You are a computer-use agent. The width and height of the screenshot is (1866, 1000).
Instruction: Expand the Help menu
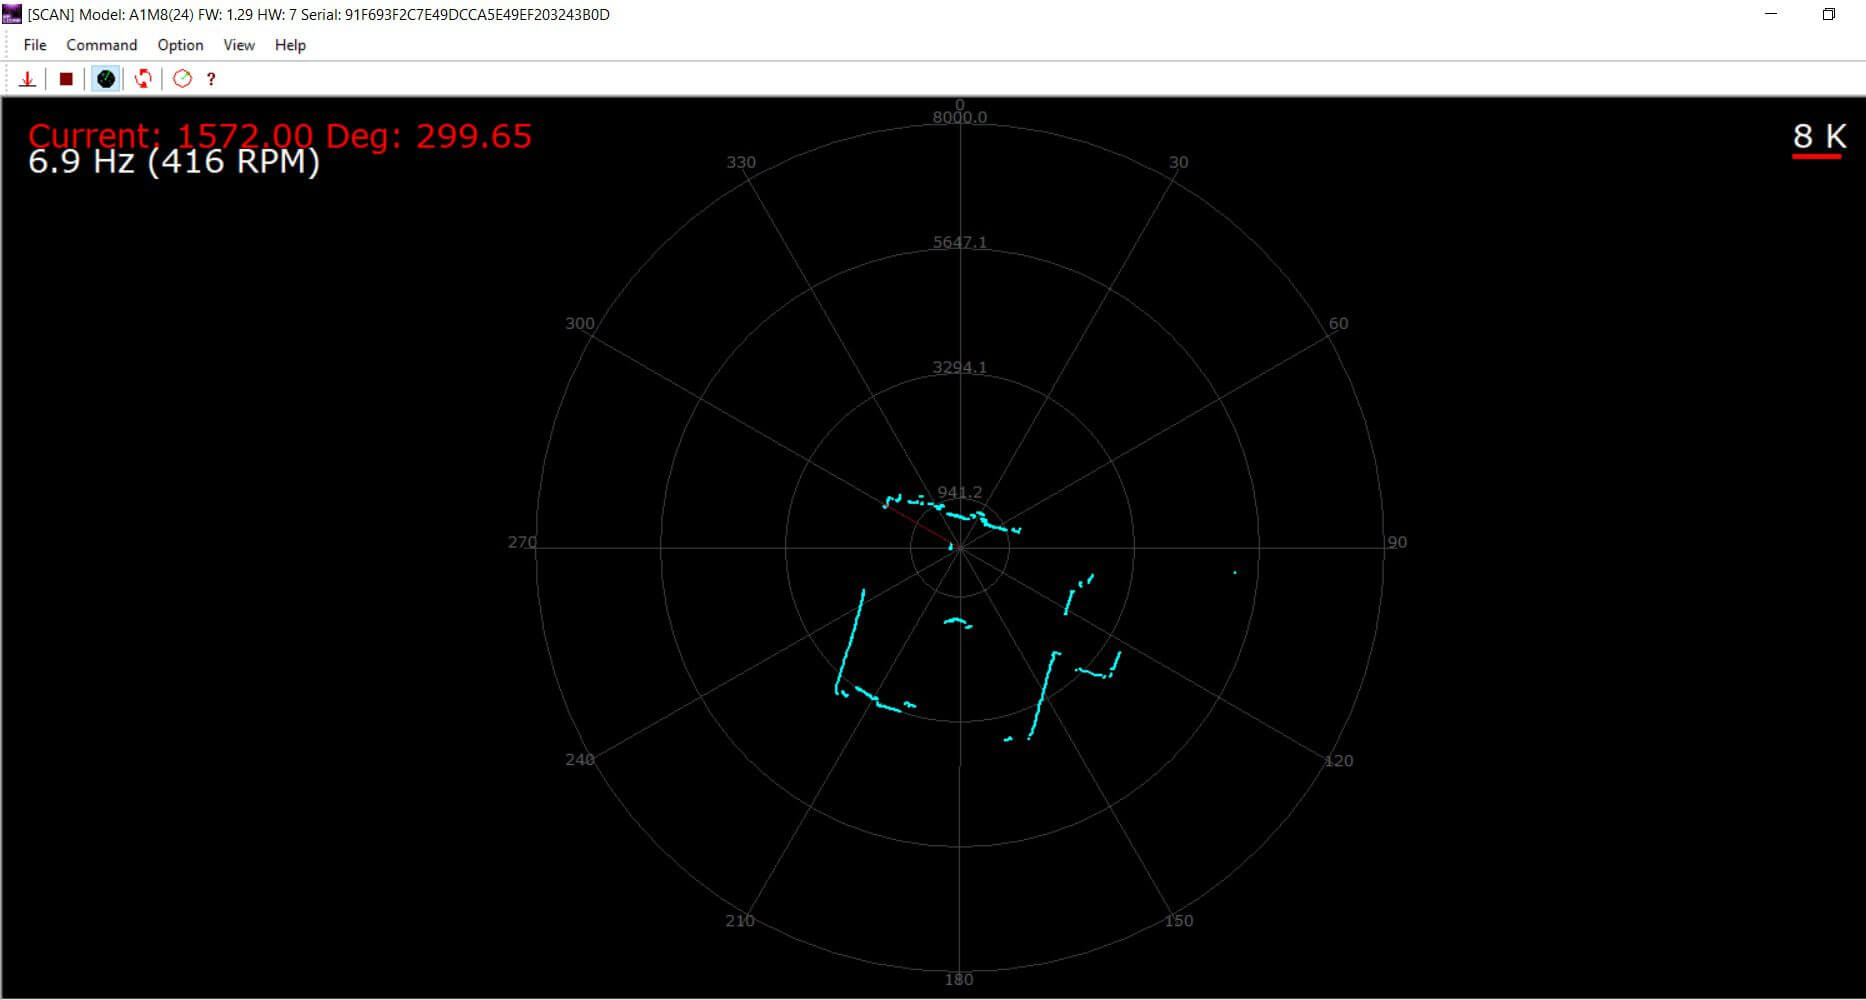[290, 45]
